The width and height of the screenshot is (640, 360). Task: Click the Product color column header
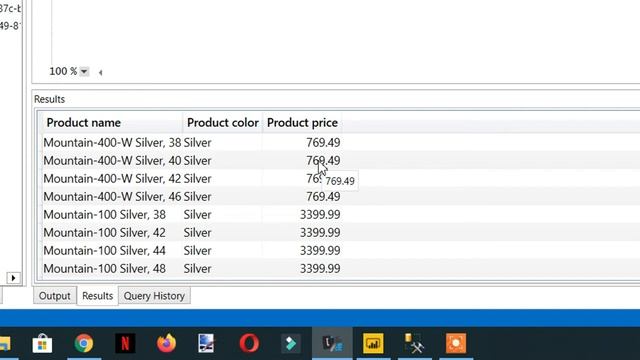click(x=222, y=122)
